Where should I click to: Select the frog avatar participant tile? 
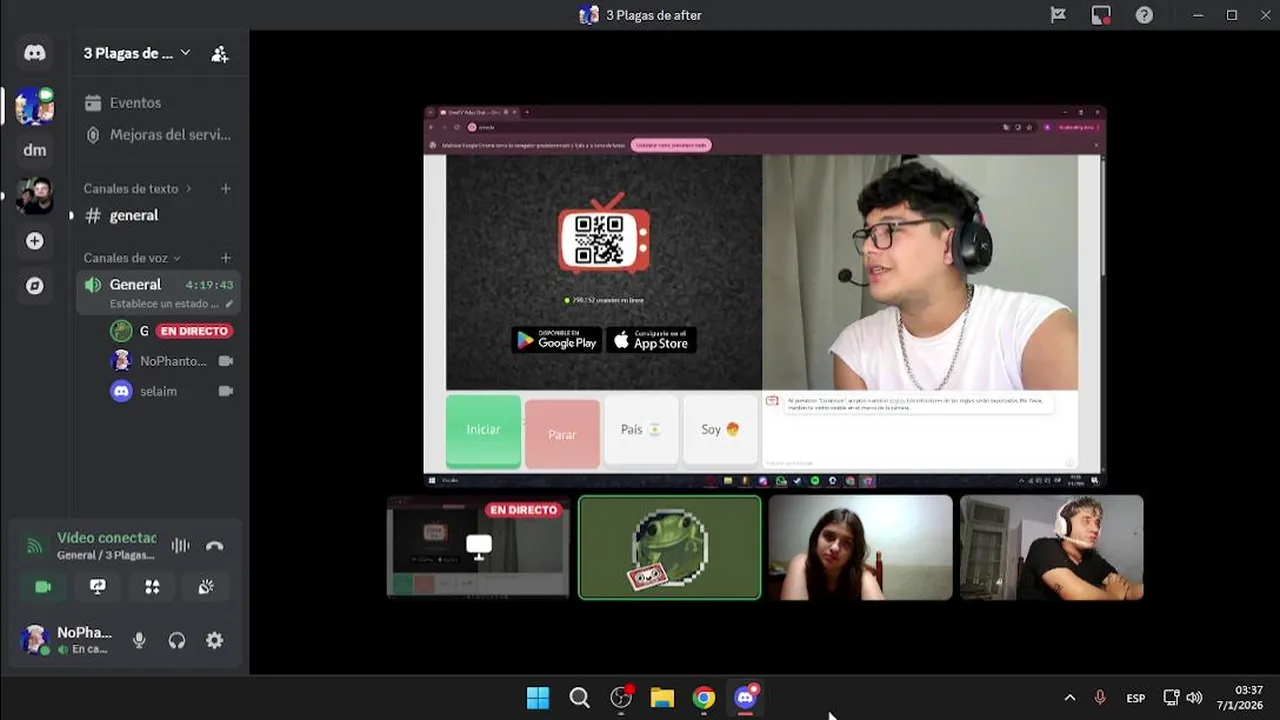pyautogui.click(x=669, y=547)
